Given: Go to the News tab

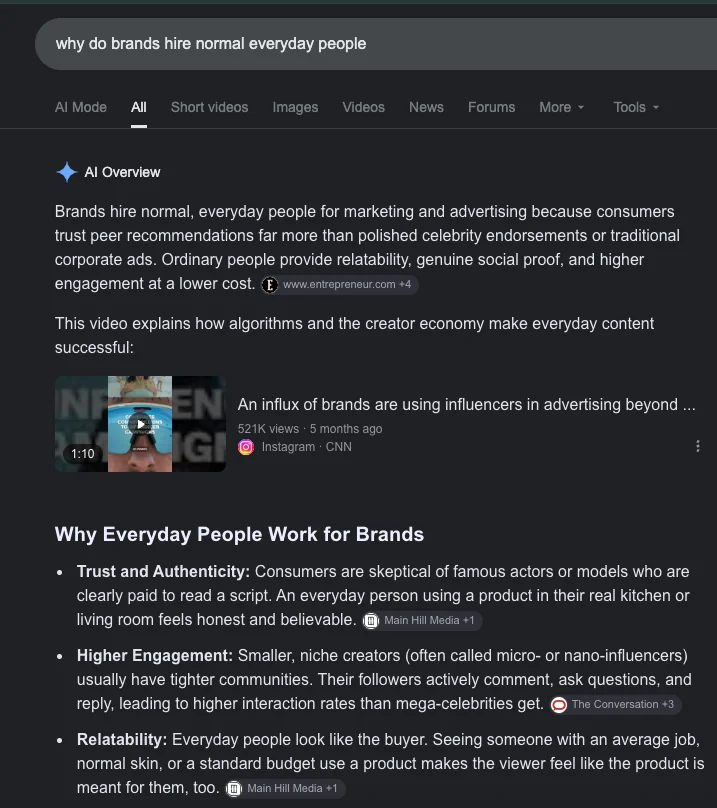Looking at the screenshot, I should pos(426,107).
